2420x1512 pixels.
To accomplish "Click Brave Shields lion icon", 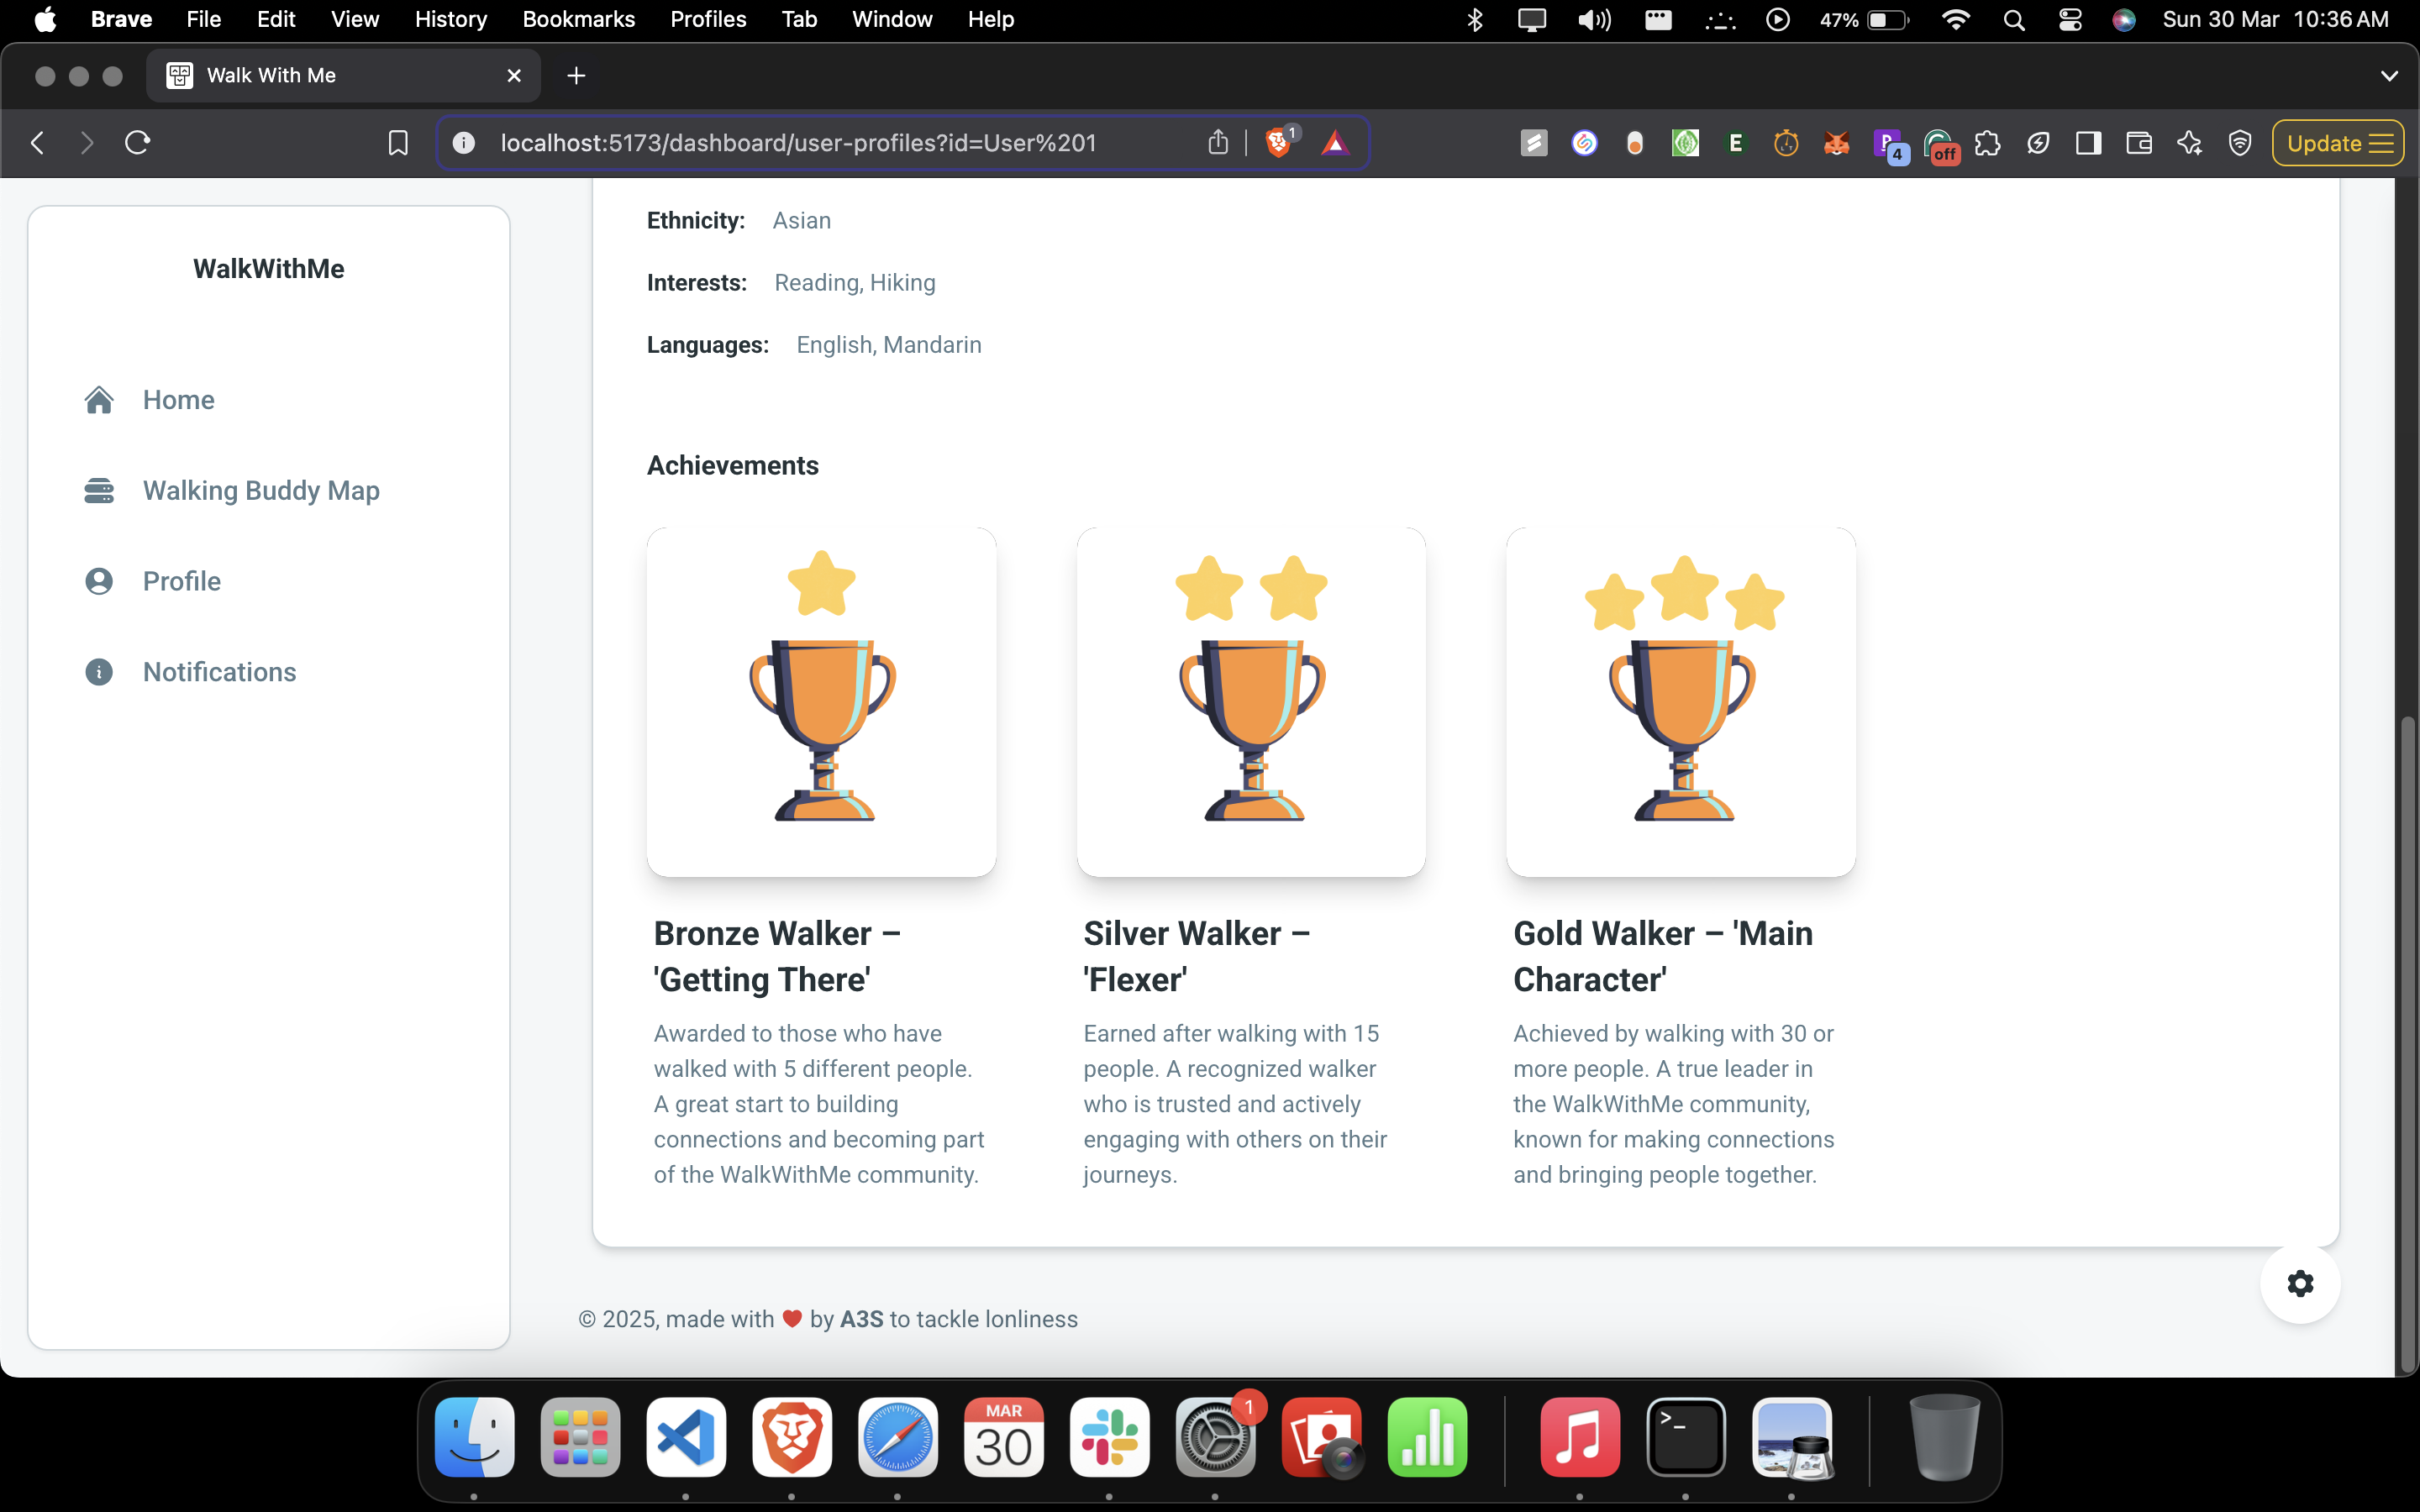I will 1278,143.
